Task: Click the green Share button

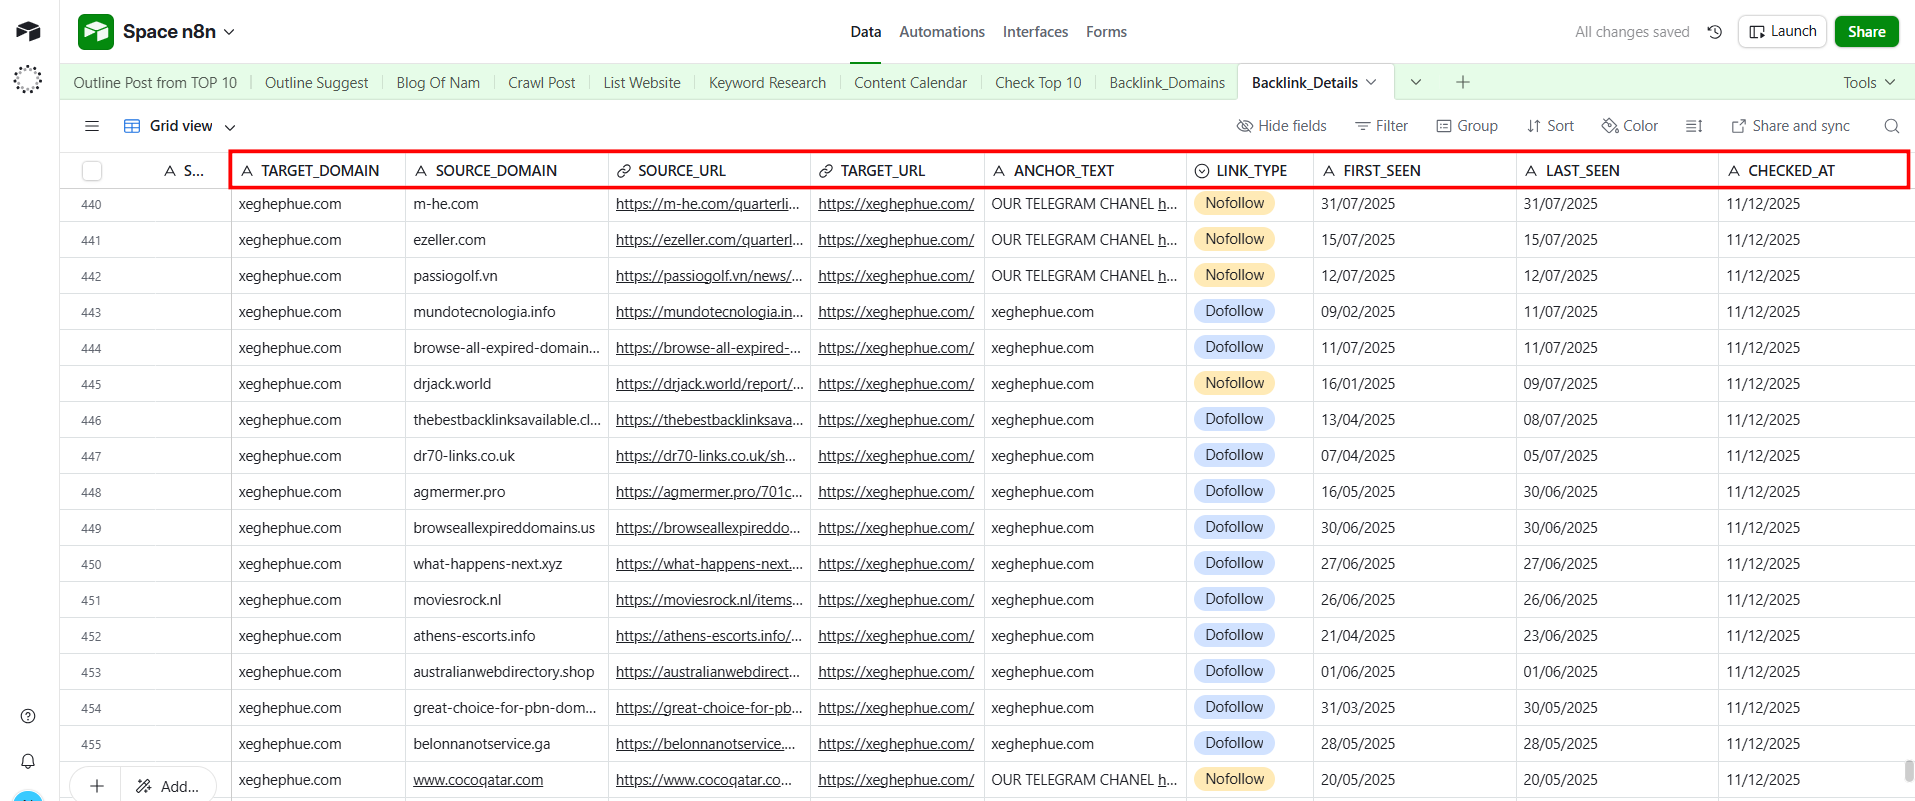Action: click(1866, 32)
